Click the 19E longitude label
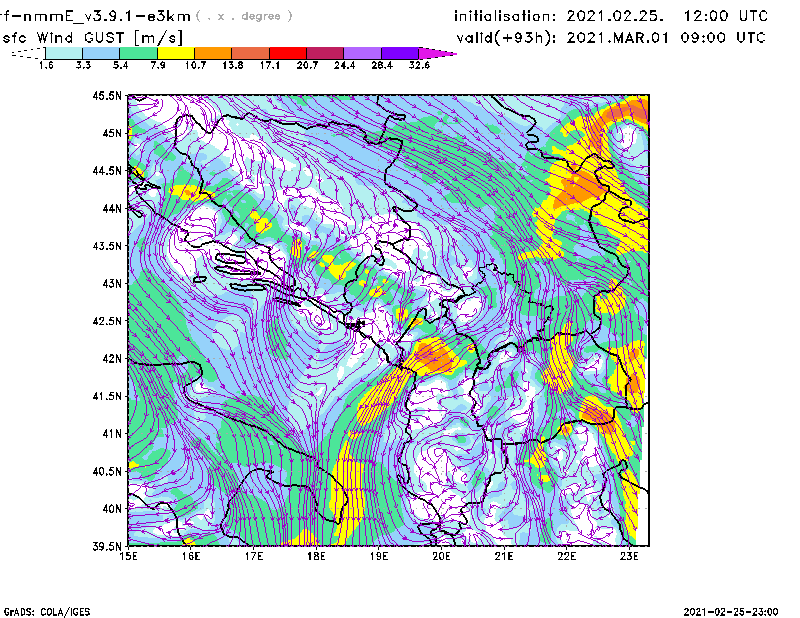 pyautogui.click(x=379, y=556)
